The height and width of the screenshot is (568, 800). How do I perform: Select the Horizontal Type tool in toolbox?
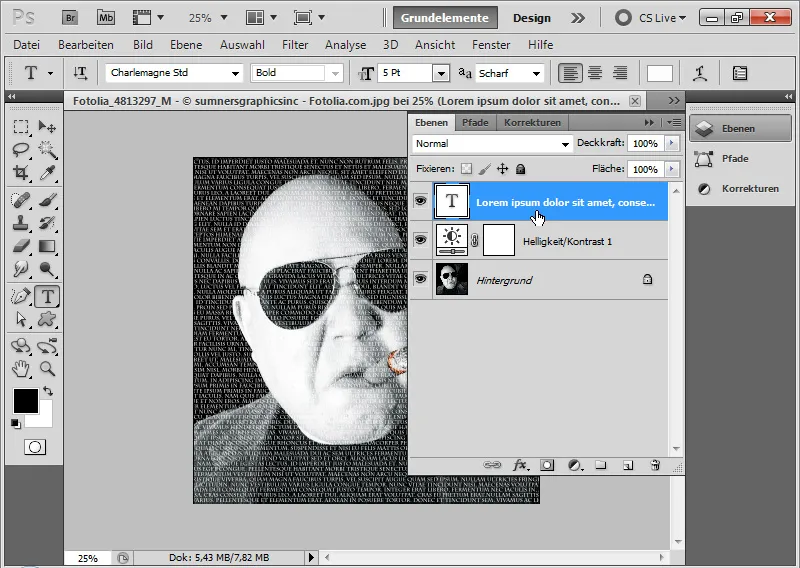[x=47, y=297]
